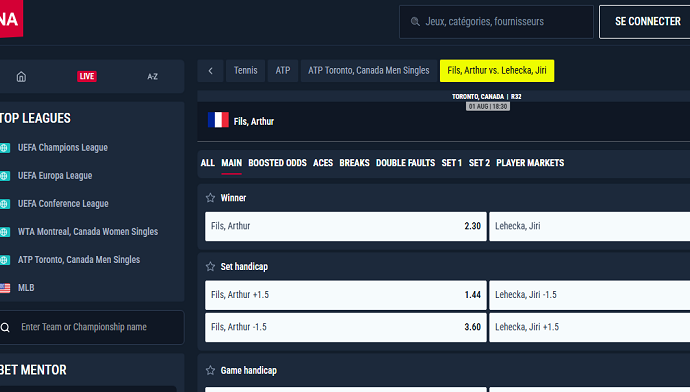Screen dimensions: 690x392
Task: Click the search magnifier in games search
Action: click(x=415, y=22)
